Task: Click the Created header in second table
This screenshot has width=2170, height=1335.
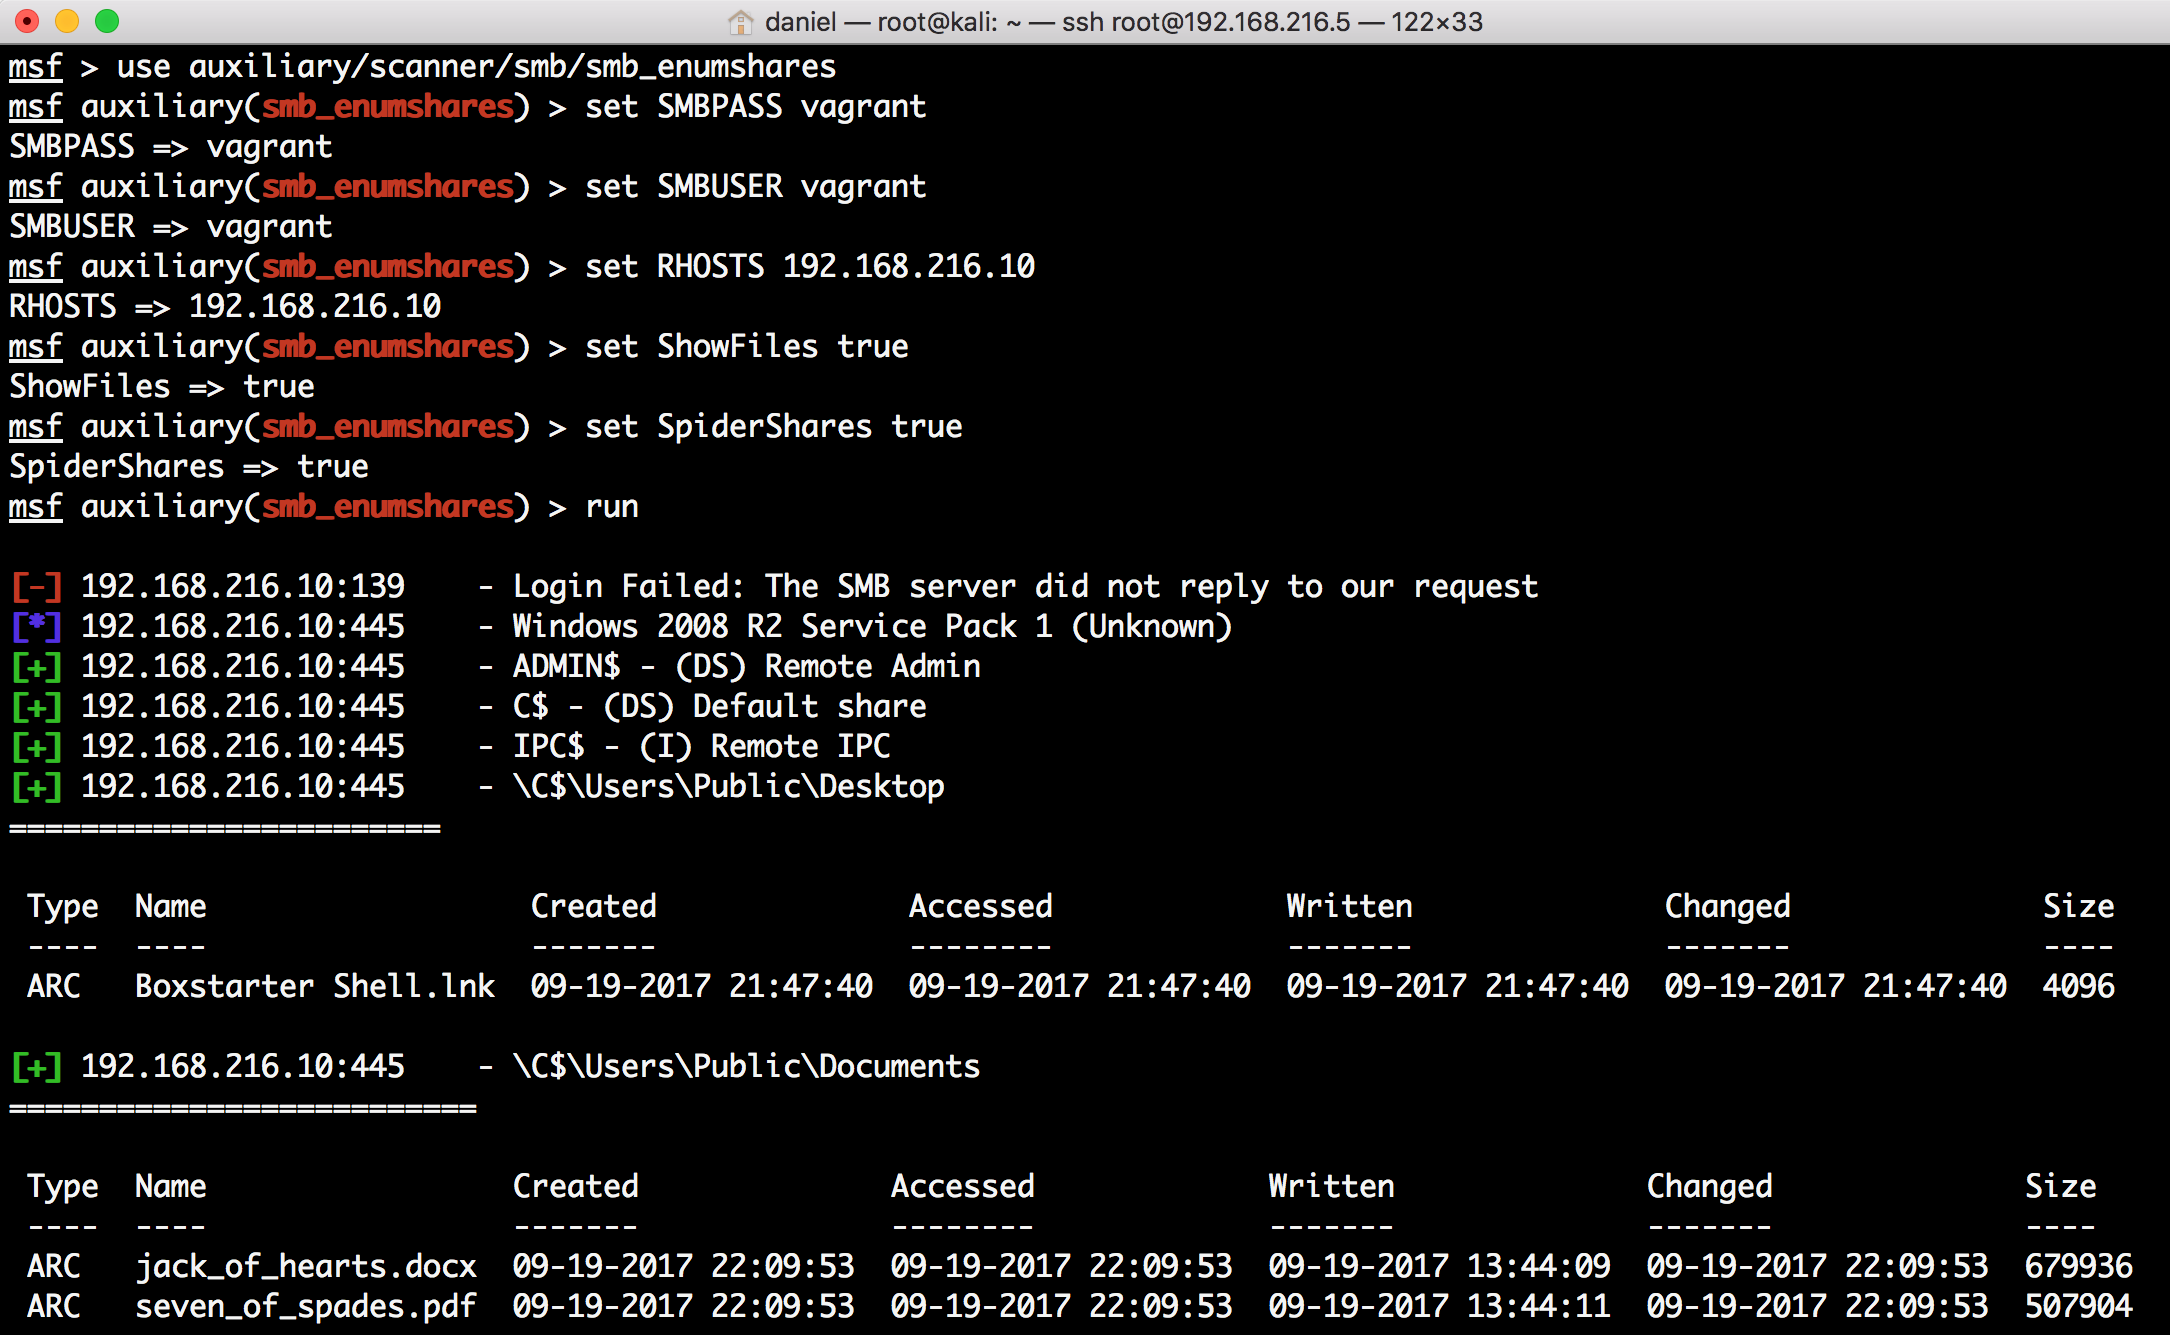Action: (x=575, y=1186)
